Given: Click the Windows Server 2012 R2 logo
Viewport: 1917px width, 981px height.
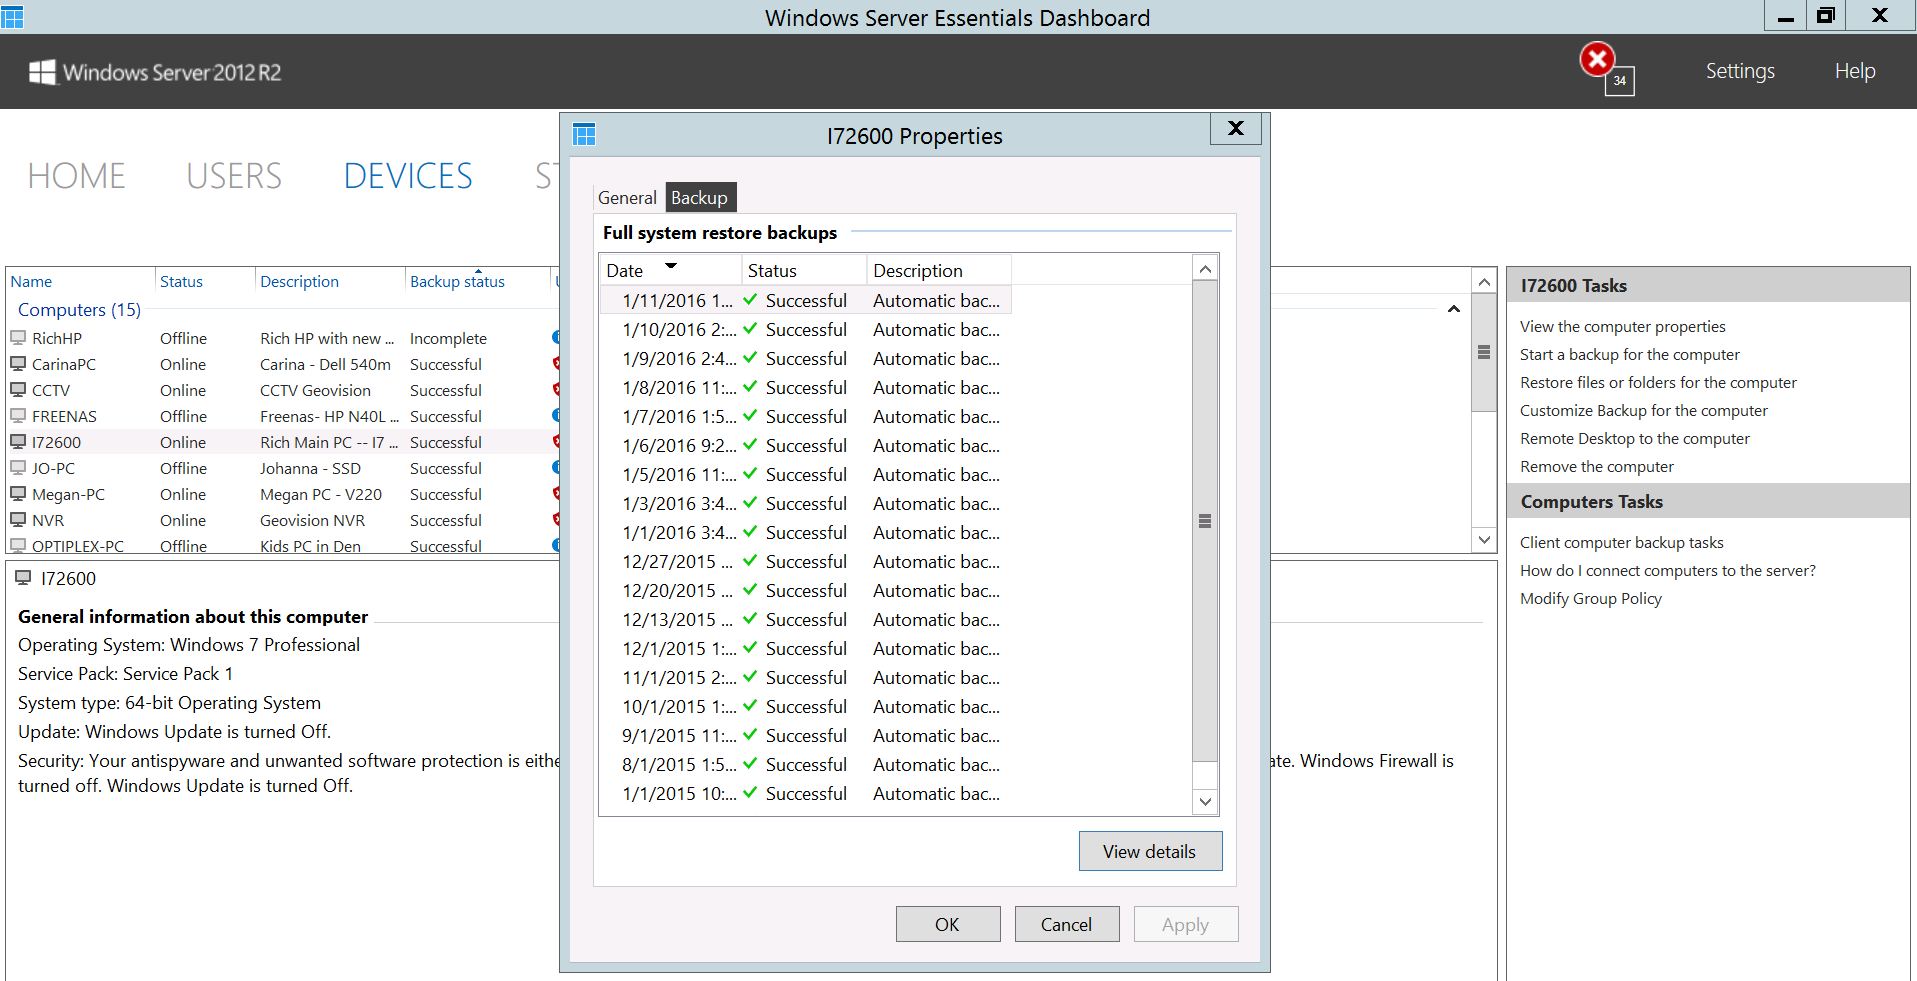Looking at the screenshot, I should tap(155, 72).
